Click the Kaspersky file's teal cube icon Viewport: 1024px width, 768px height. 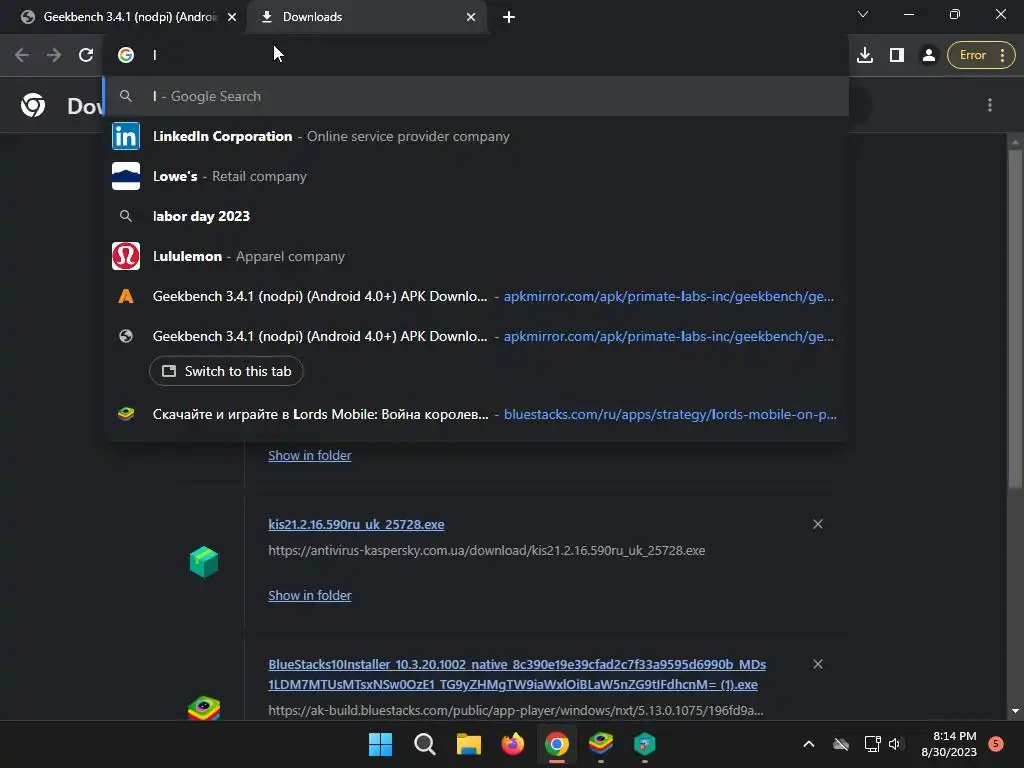[x=204, y=562]
